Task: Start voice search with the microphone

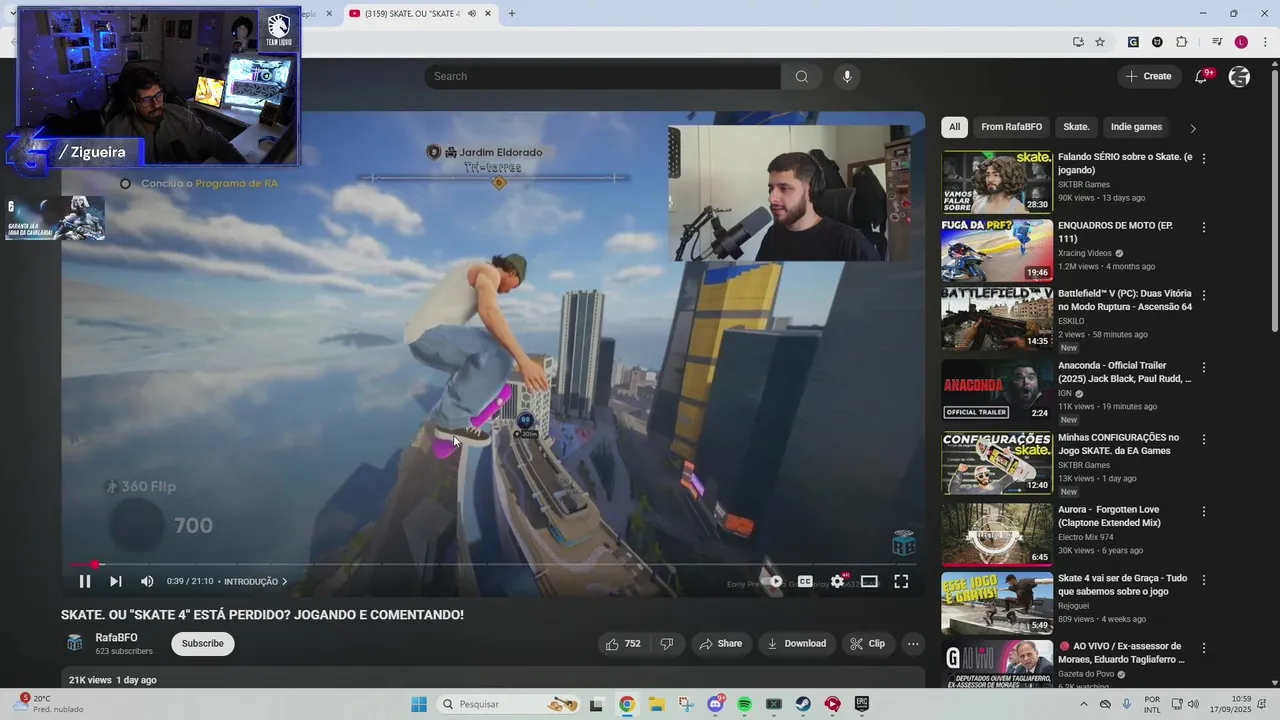Action: click(847, 76)
